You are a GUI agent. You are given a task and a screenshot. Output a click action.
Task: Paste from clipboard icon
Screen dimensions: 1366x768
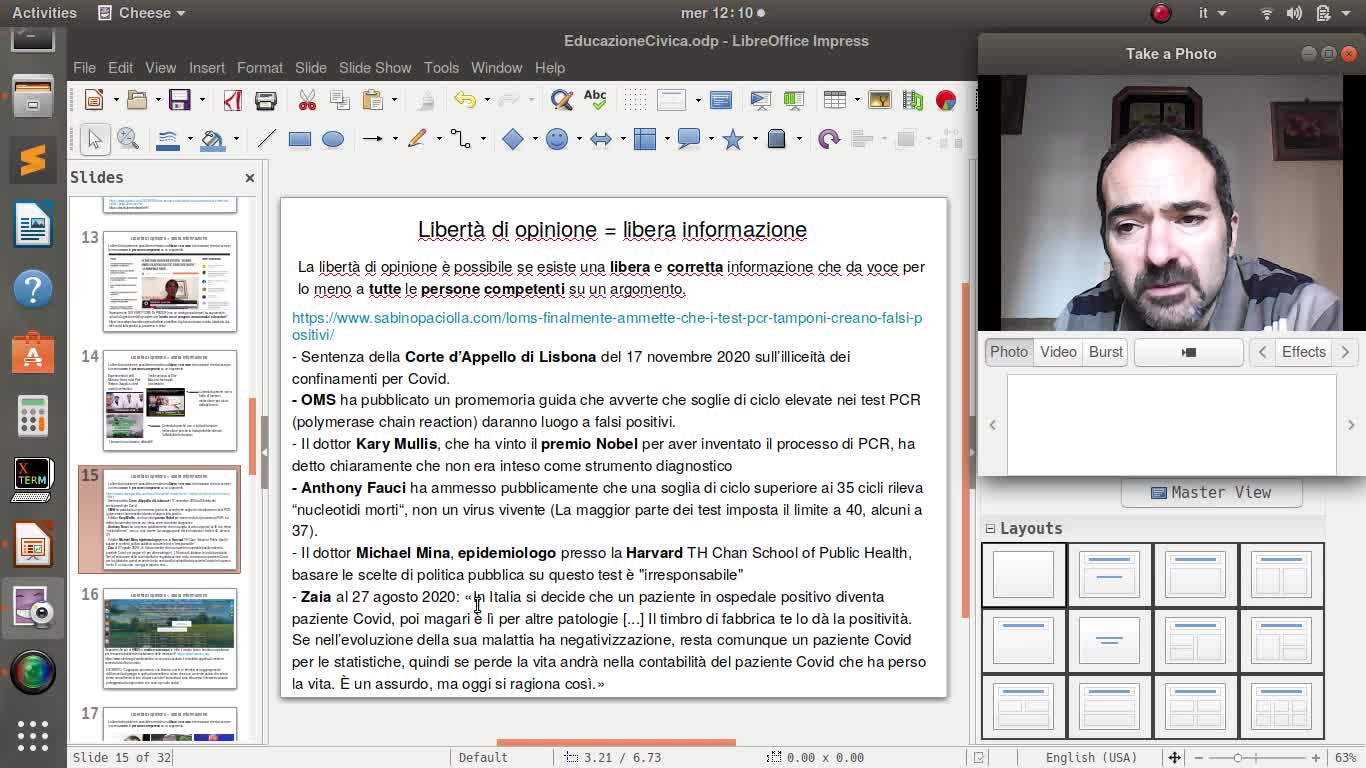point(372,100)
